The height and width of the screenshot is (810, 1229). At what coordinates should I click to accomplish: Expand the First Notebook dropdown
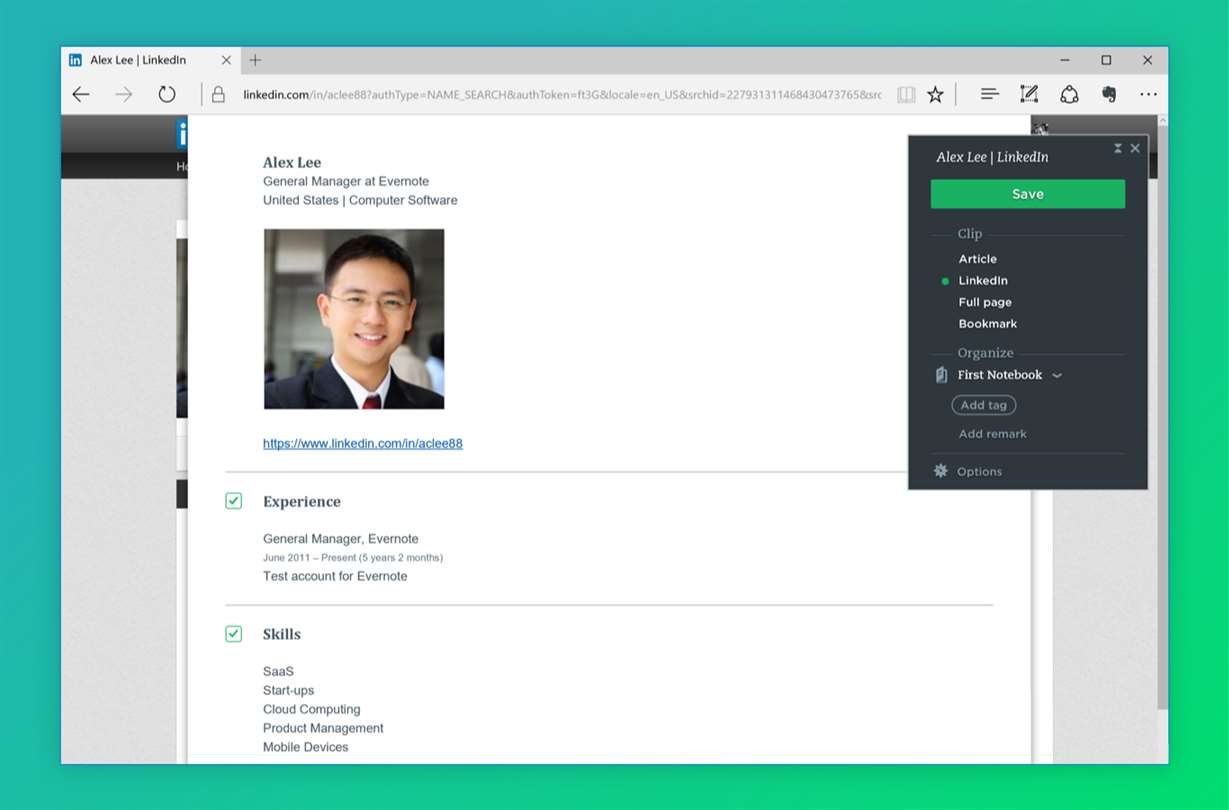pyautogui.click(x=1057, y=376)
